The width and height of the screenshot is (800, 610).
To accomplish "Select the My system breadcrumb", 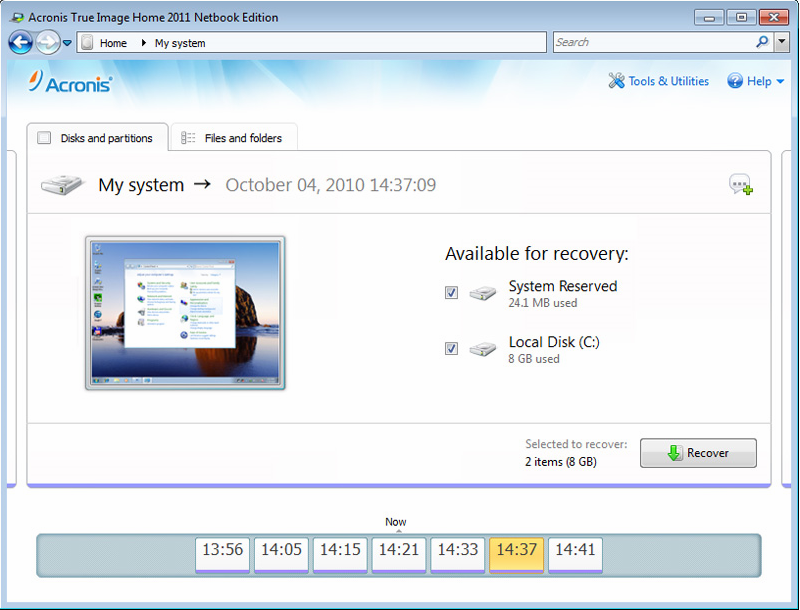I will click(180, 43).
